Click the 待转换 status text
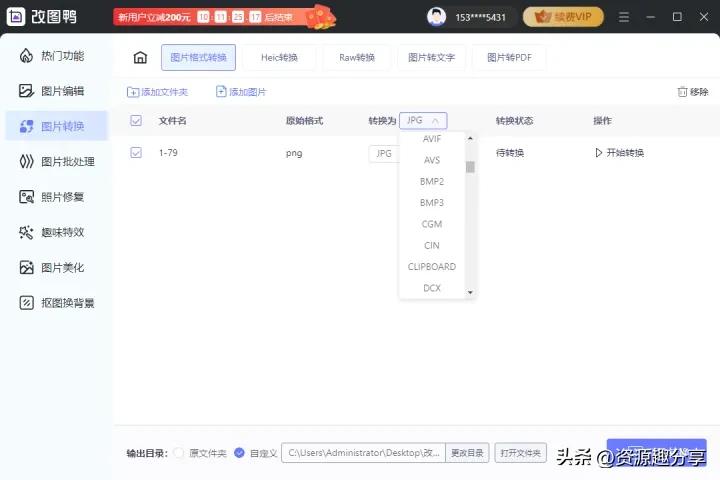 coord(510,153)
